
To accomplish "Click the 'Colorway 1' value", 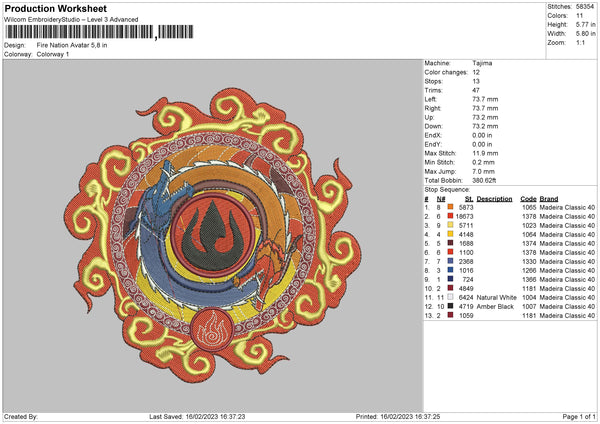I will [53, 54].
